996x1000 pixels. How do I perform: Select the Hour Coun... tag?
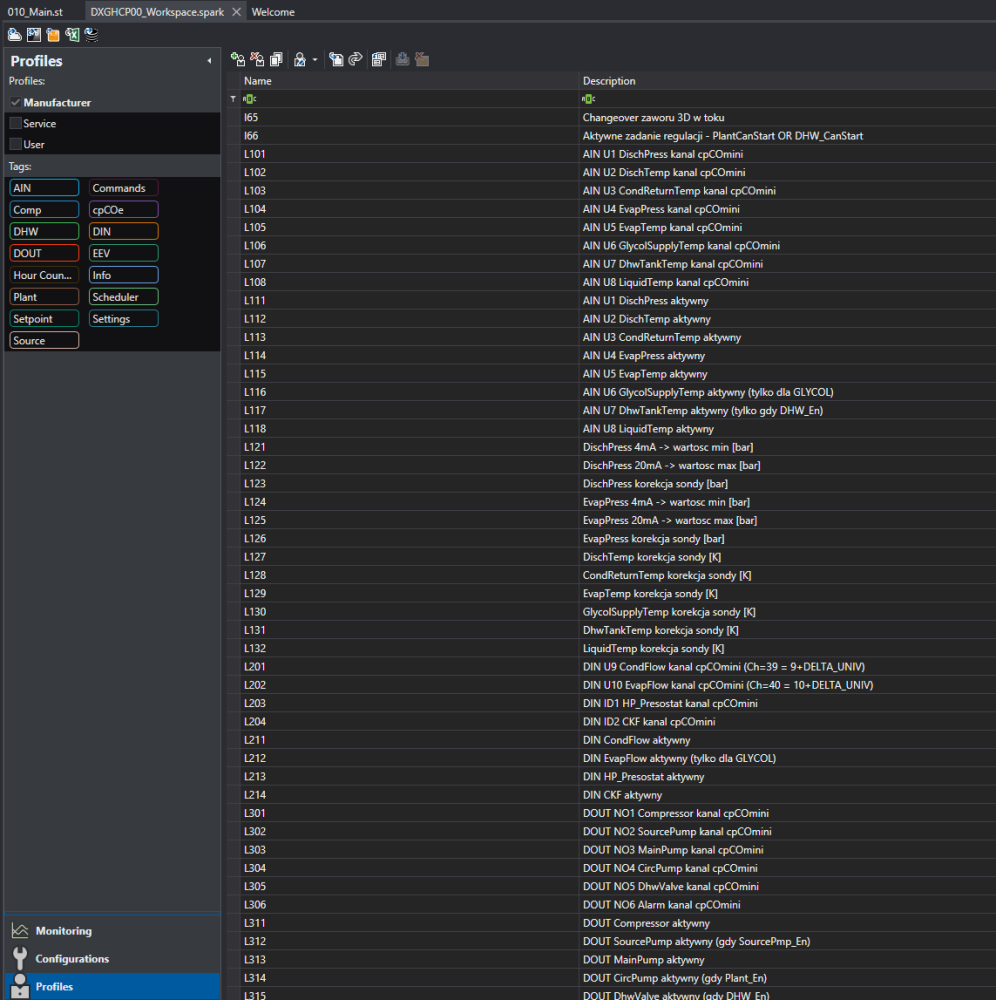click(44, 275)
